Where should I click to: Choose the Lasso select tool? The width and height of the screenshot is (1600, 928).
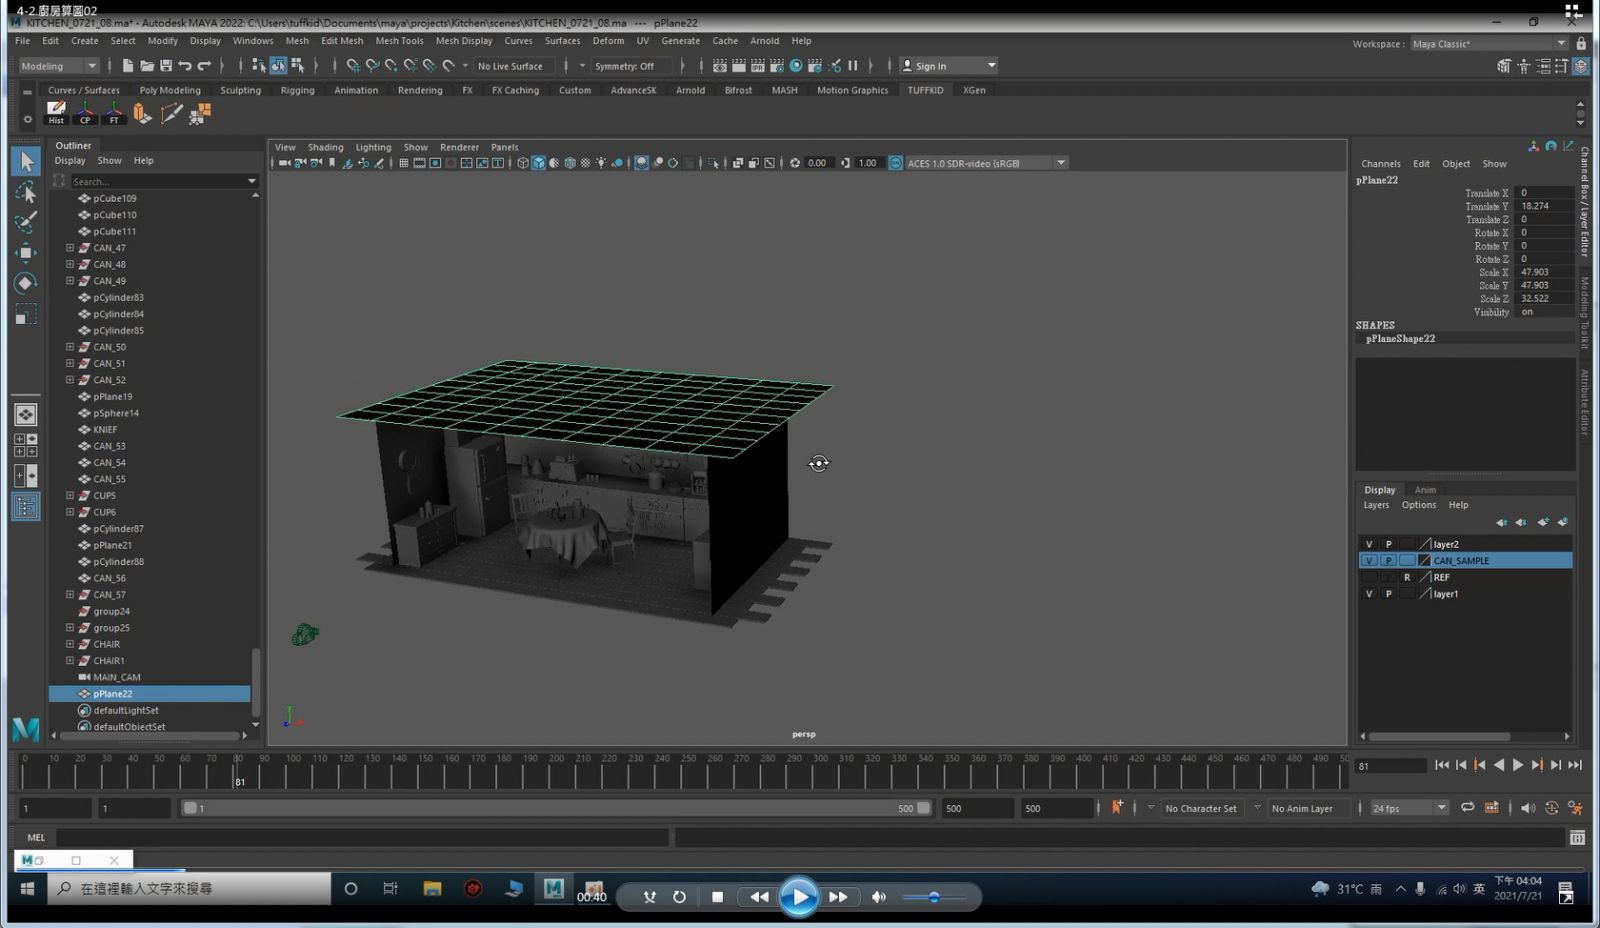[26, 192]
